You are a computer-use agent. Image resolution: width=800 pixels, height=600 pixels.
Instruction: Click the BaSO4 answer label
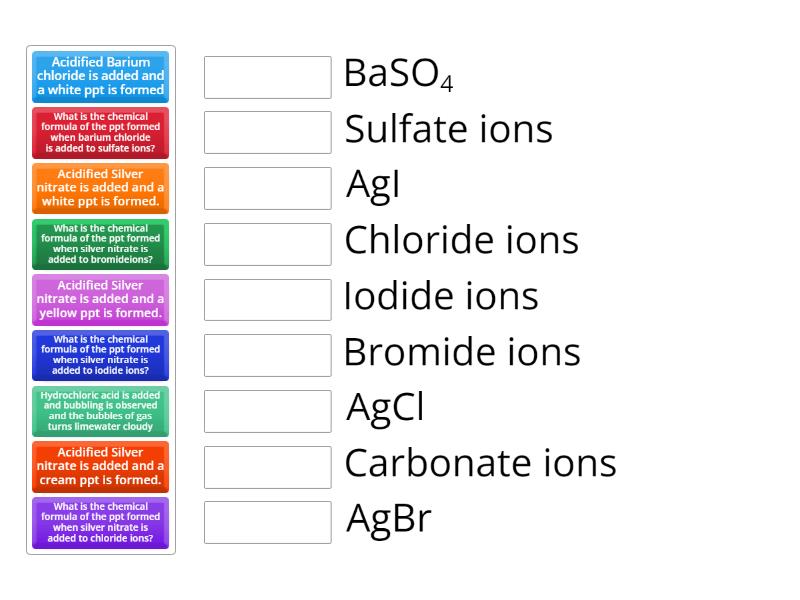click(398, 72)
